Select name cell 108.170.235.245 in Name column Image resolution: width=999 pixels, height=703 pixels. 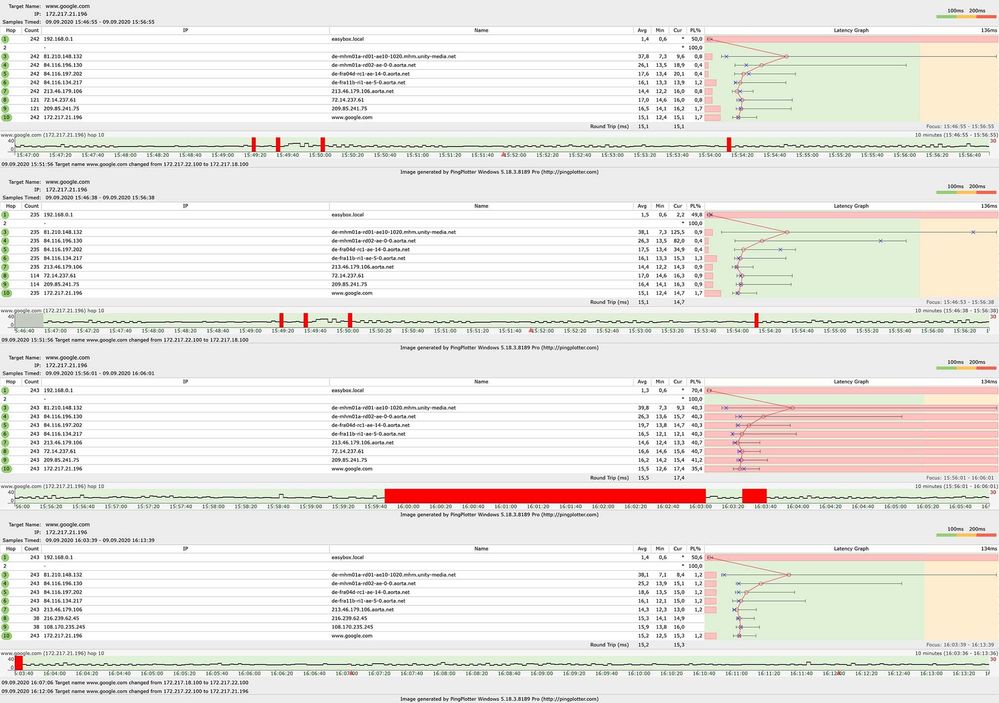click(x=352, y=627)
